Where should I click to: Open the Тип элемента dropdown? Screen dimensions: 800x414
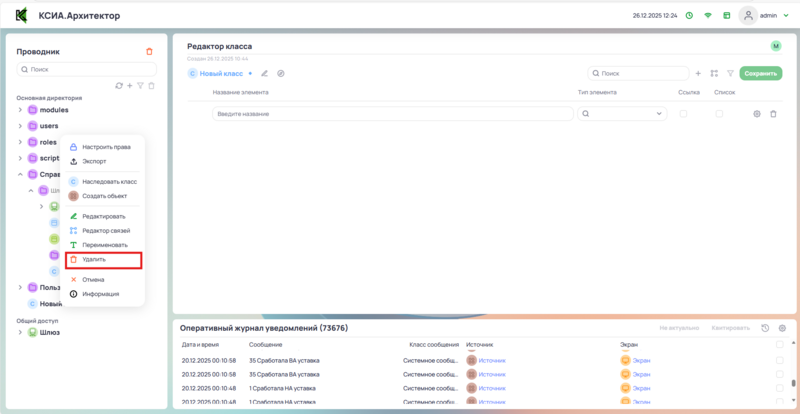point(622,114)
